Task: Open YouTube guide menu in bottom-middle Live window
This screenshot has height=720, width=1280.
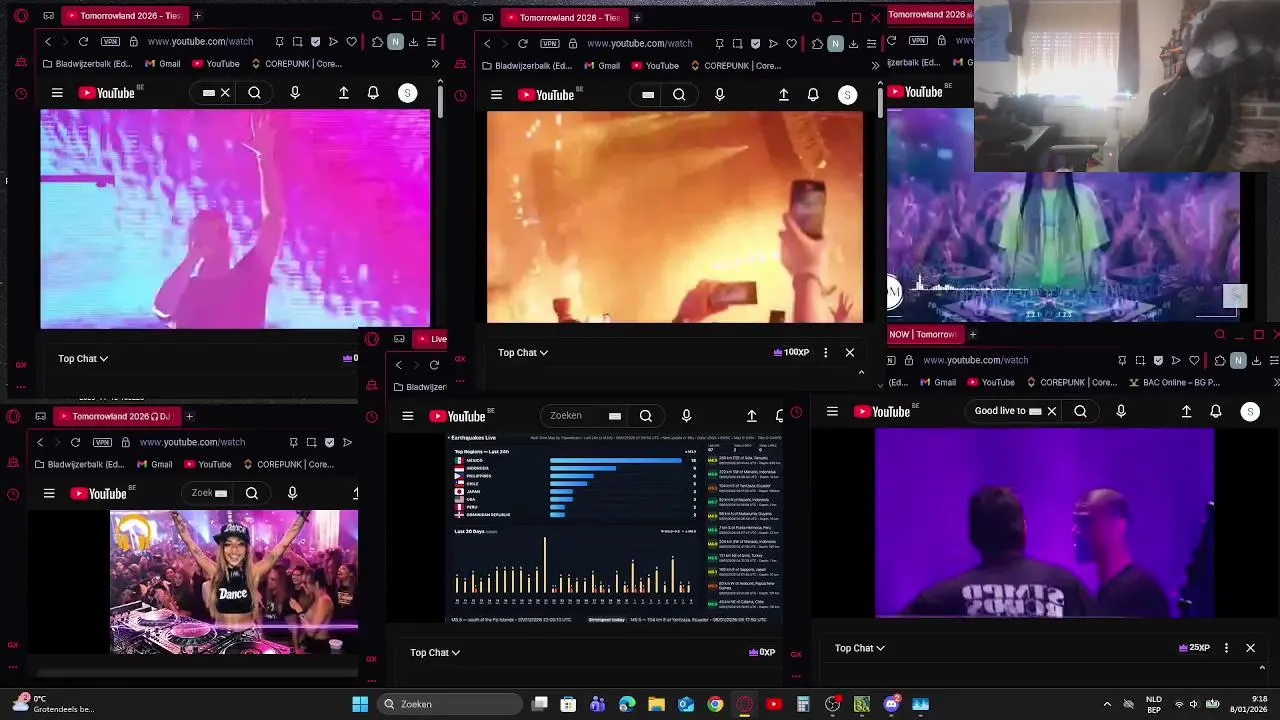Action: click(x=408, y=416)
